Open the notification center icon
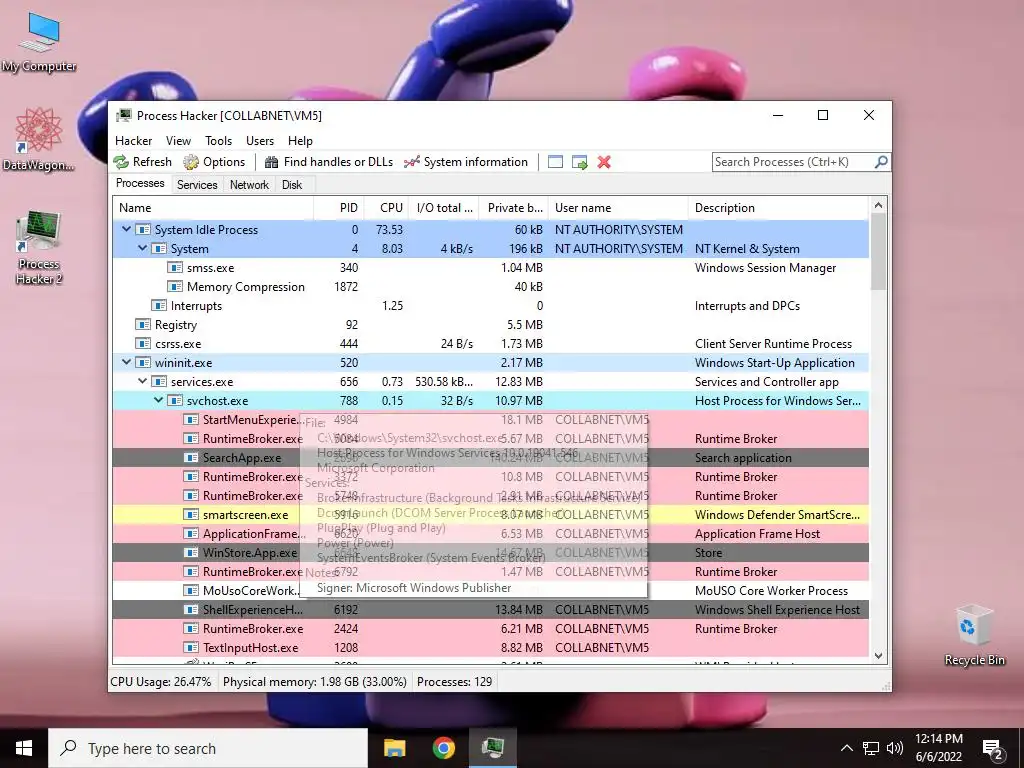The image size is (1024, 768). coord(993,748)
